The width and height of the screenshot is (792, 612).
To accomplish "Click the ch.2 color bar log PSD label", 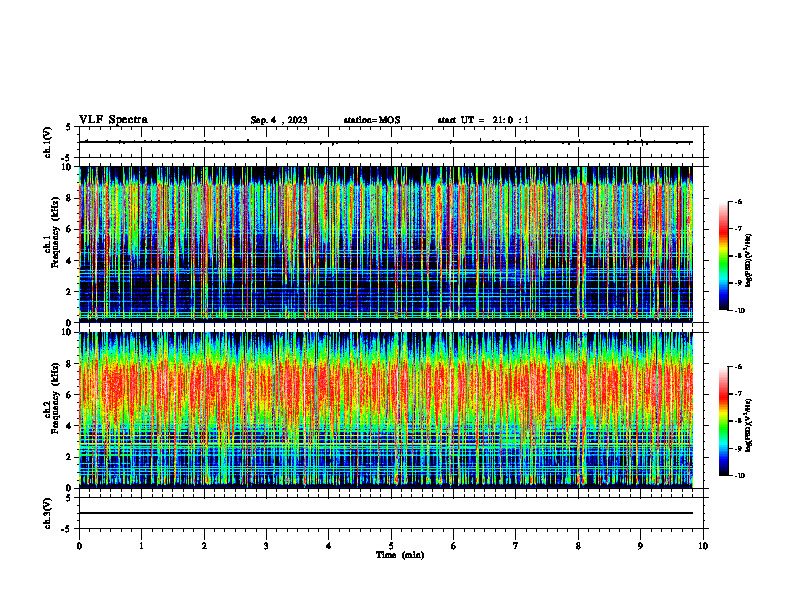I will pyautogui.click(x=749, y=426).
